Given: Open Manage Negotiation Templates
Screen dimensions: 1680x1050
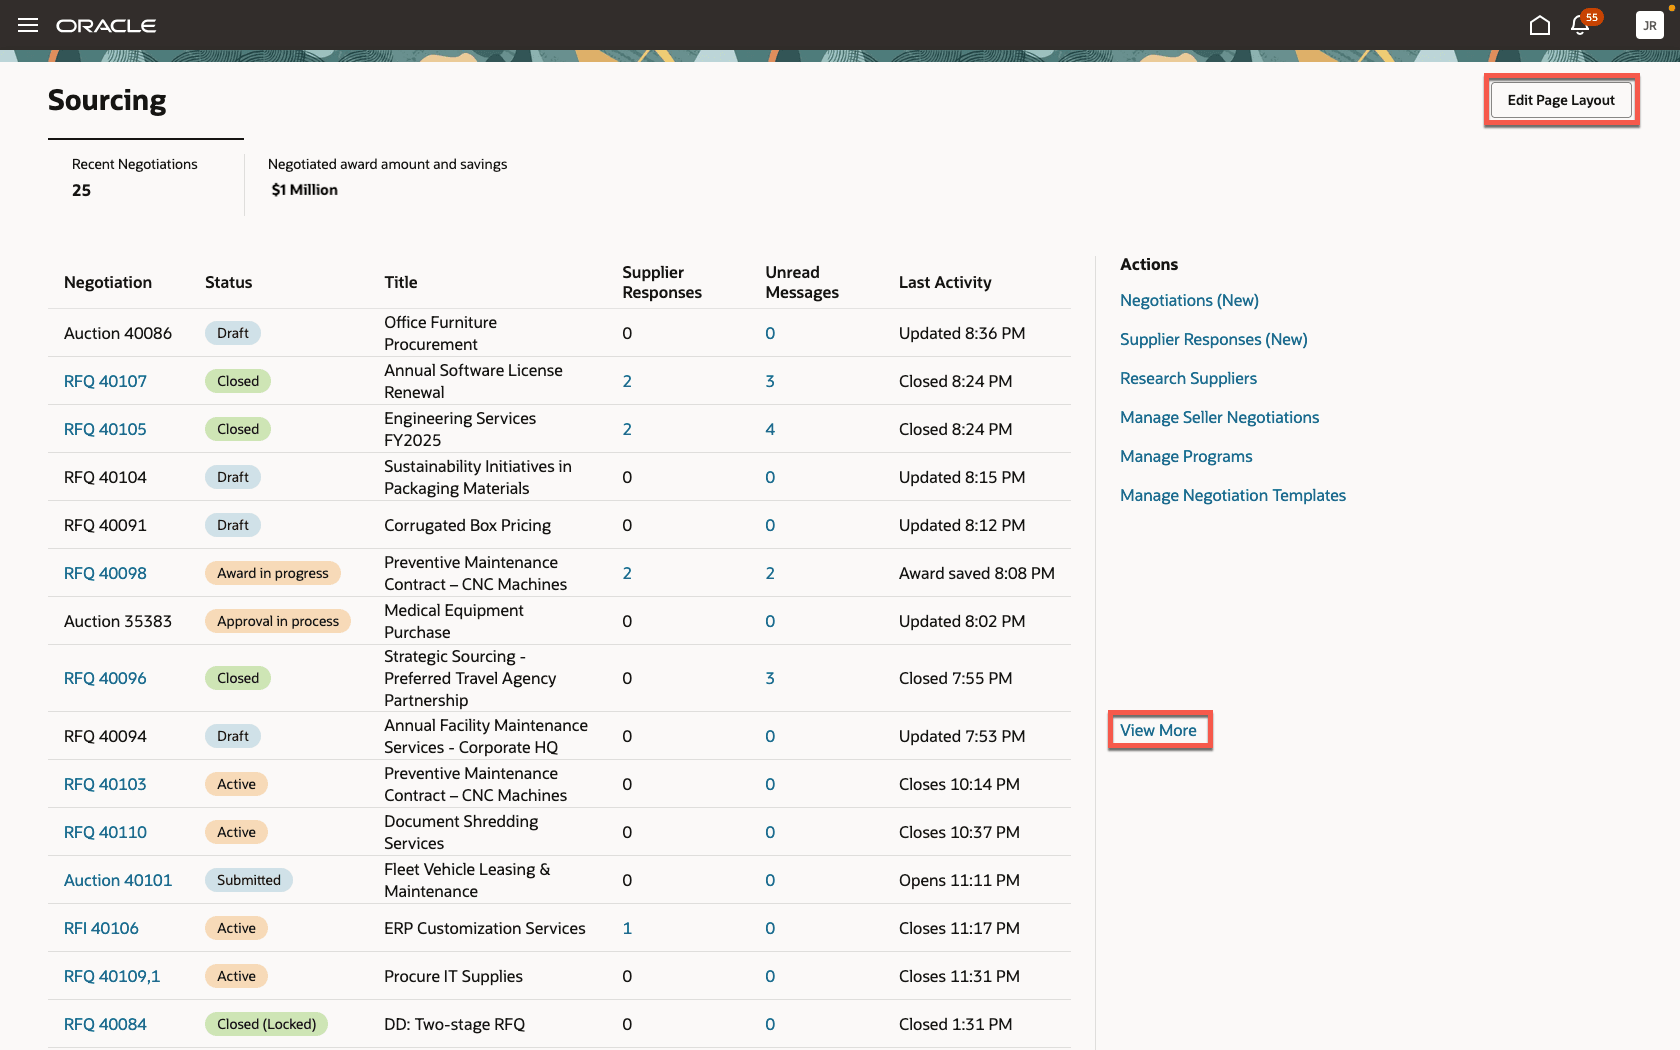Looking at the screenshot, I should click(1233, 495).
